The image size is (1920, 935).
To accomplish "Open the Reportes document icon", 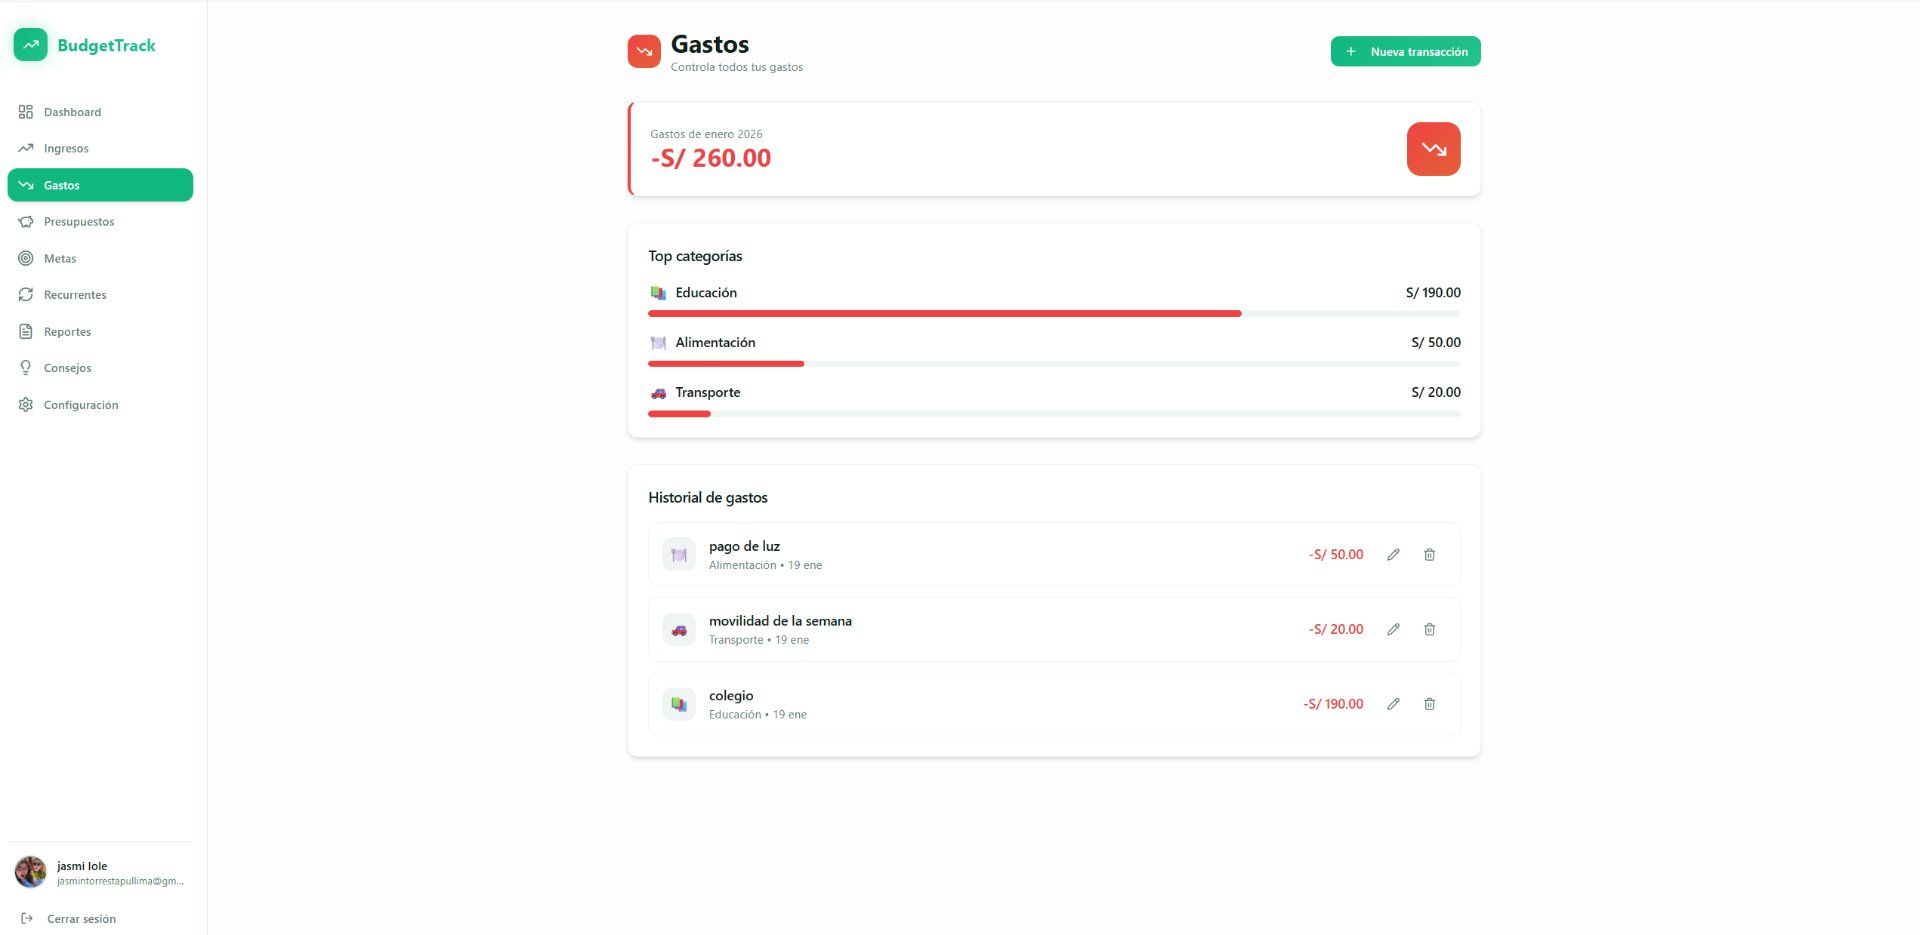I will tap(26, 331).
